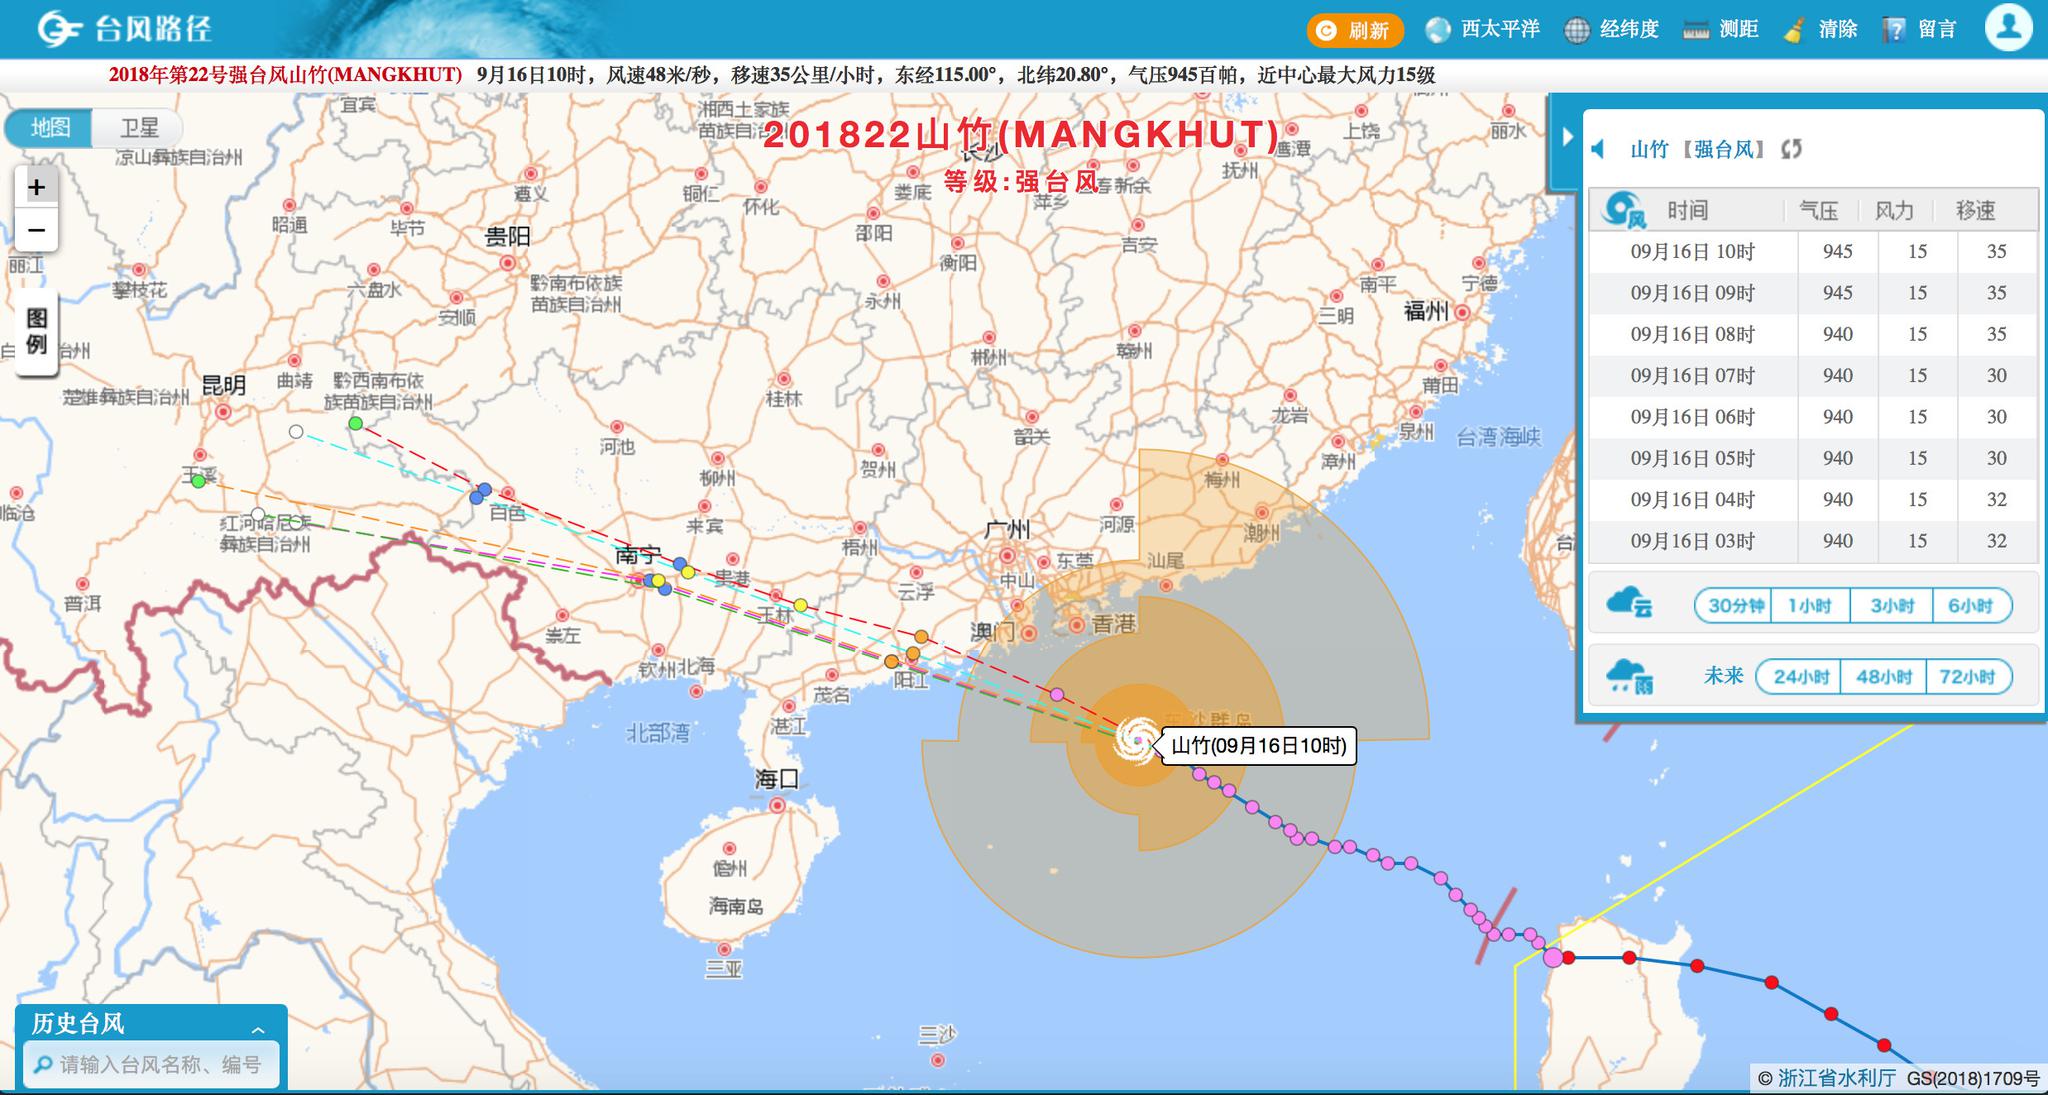Image resolution: width=2048 pixels, height=1095 pixels.
Task: Click the 清除 broom icon
Action: coord(1794,30)
